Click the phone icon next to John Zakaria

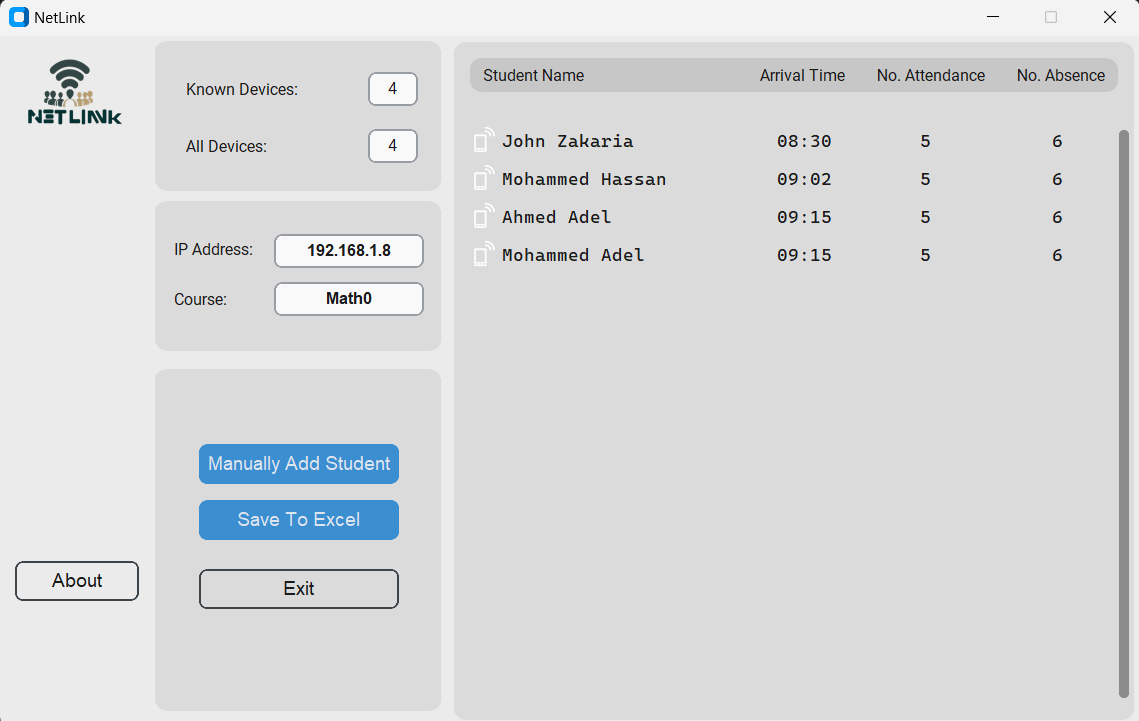click(x=483, y=141)
